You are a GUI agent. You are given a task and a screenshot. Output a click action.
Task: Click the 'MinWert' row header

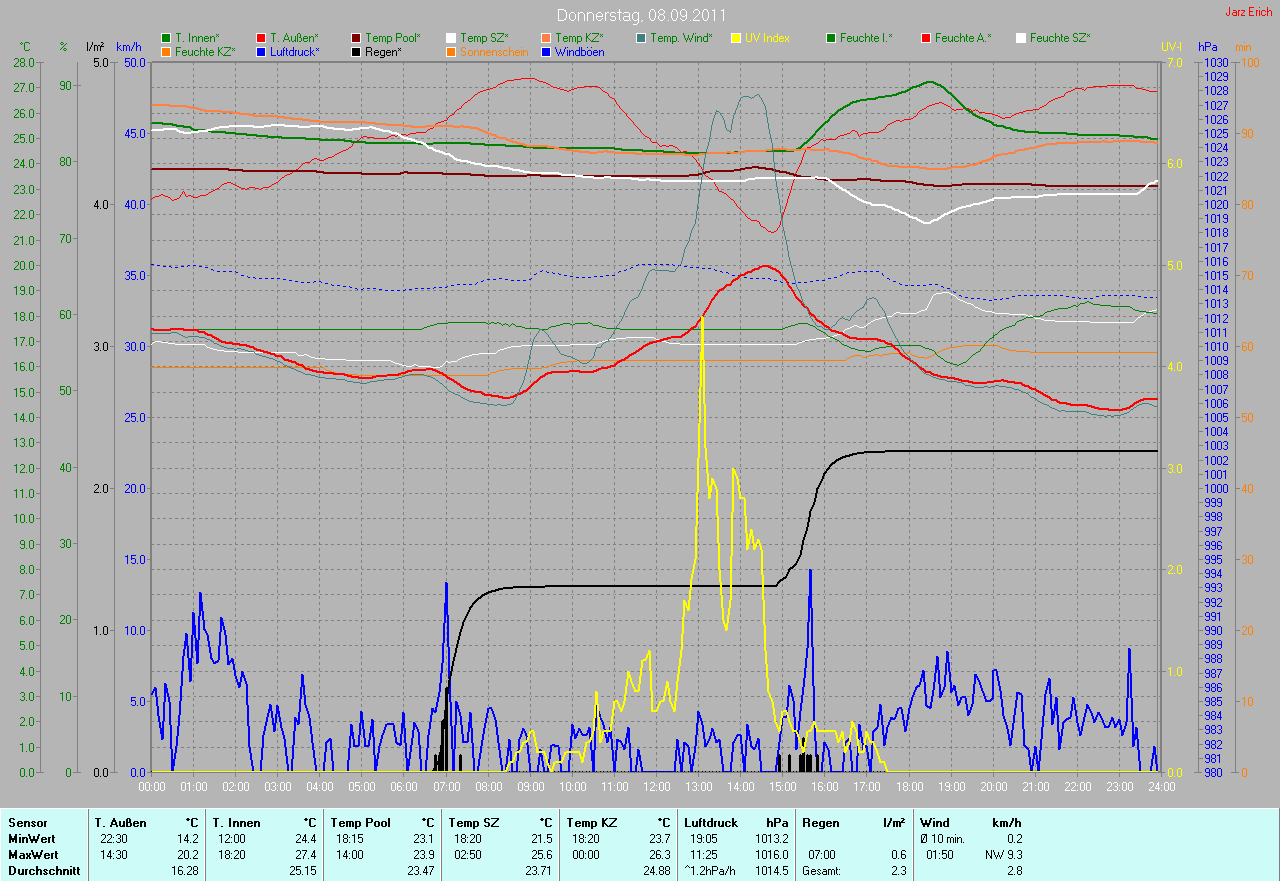[32, 839]
